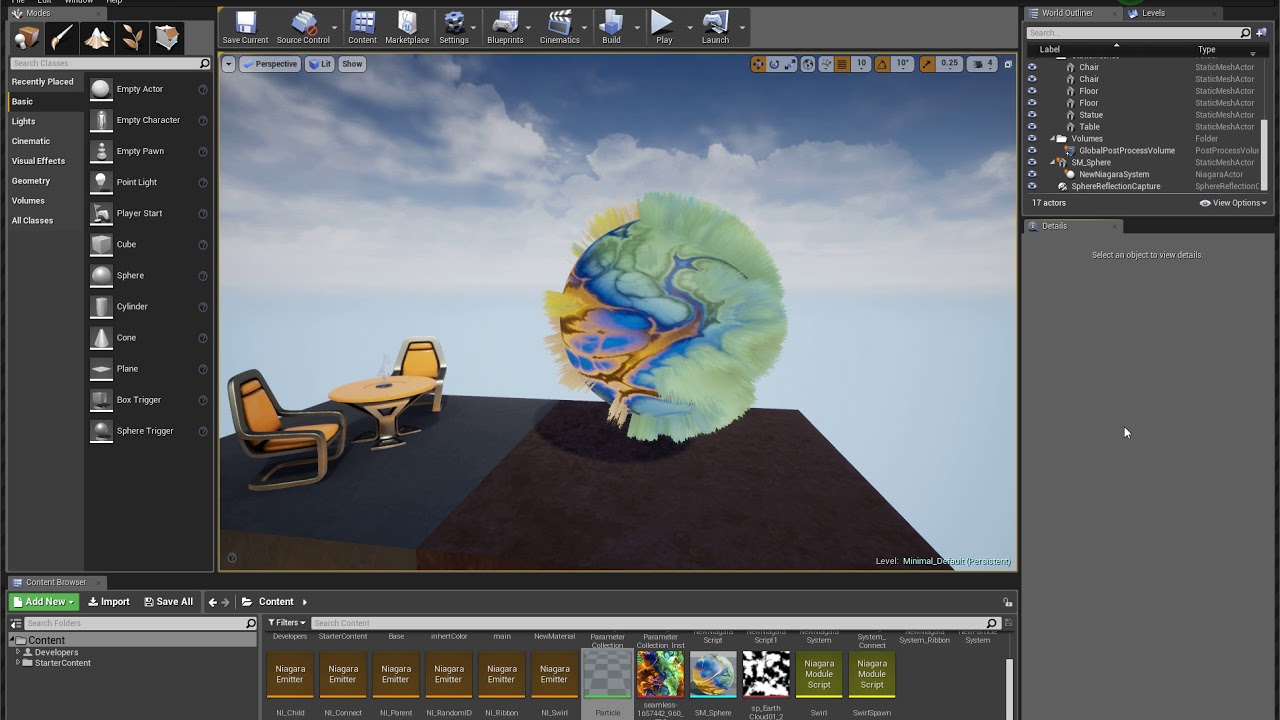The height and width of the screenshot is (720, 1280).
Task: Open the Content toolbar button
Action: (x=362, y=28)
